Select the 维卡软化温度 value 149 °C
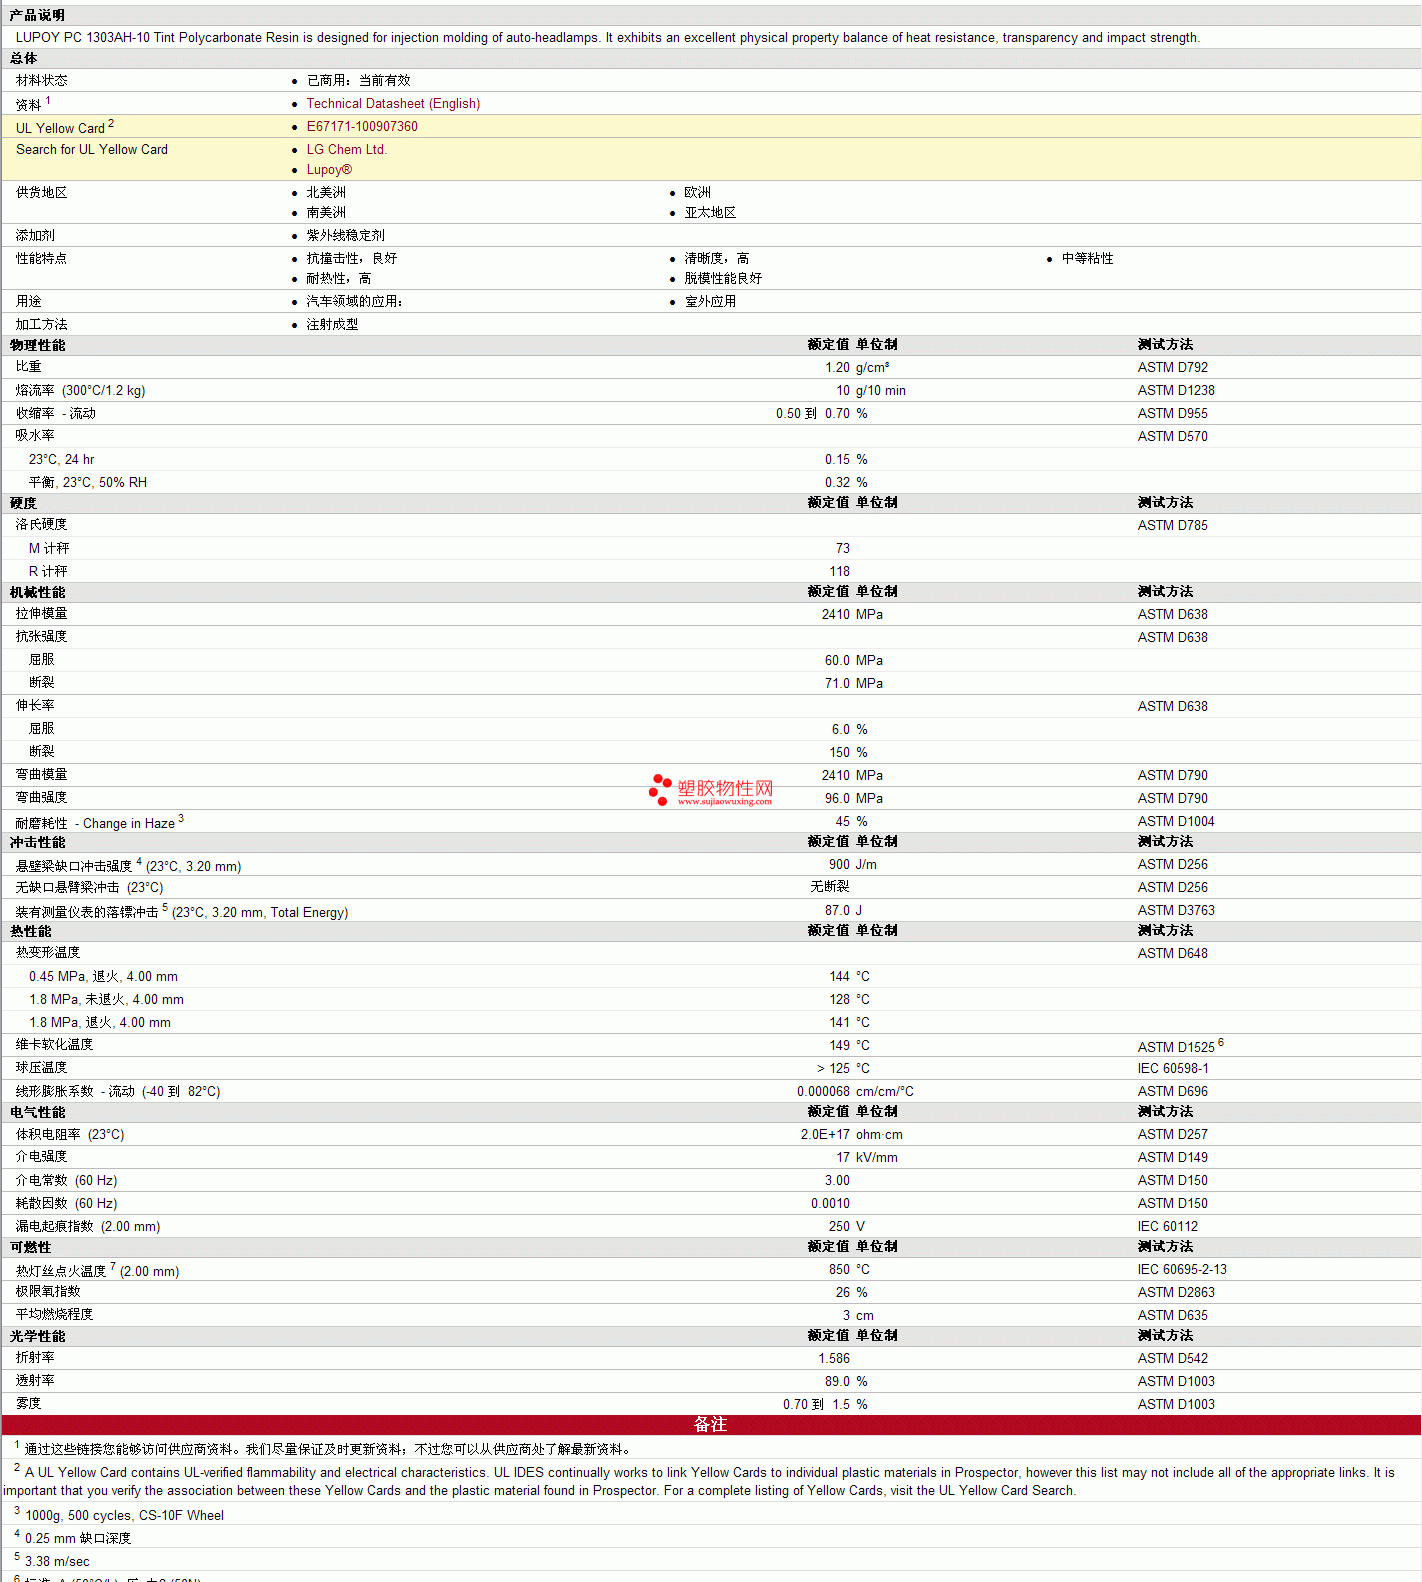The height and width of the screenshot is (1582, 1422). pos(849,1045)
